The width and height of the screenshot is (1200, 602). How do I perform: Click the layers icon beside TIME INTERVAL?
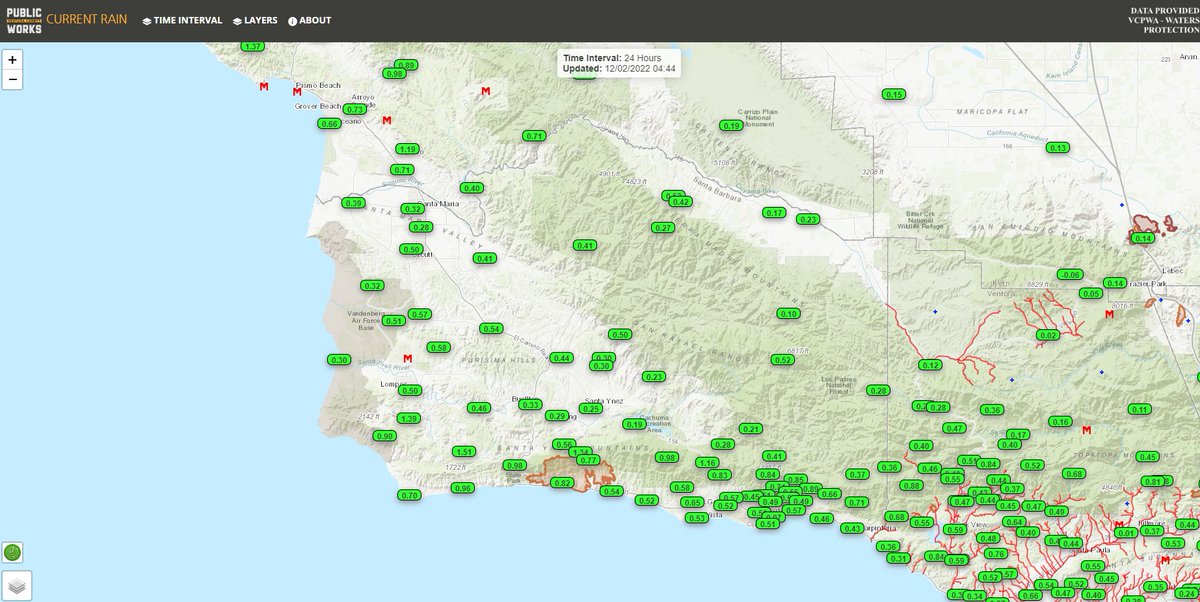[146, 20]
